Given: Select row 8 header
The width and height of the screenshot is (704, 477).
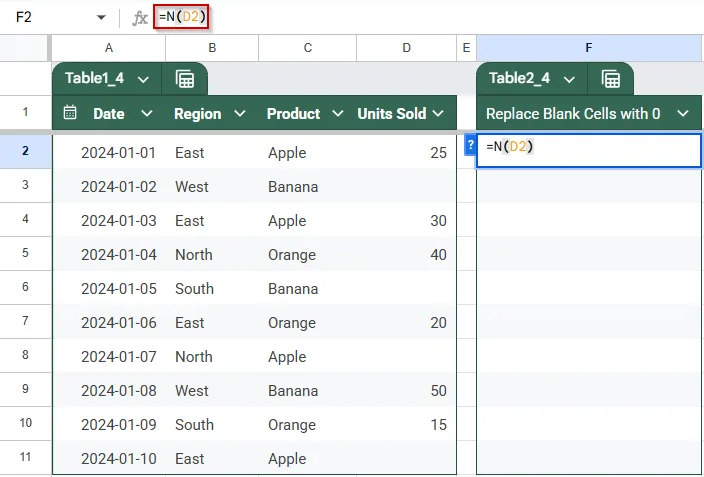Looking at the screenshot, I should [x=26, y=355].
